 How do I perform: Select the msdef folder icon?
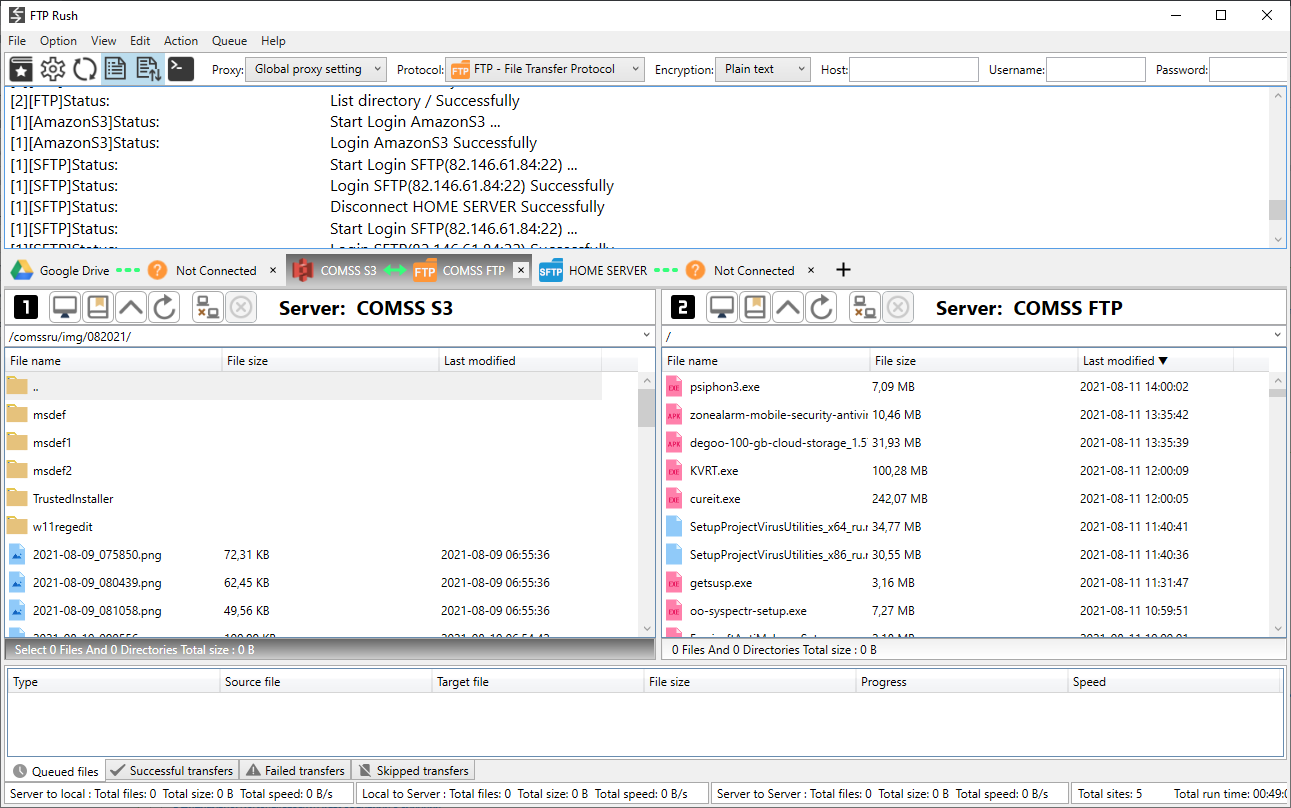click(17, 414)
